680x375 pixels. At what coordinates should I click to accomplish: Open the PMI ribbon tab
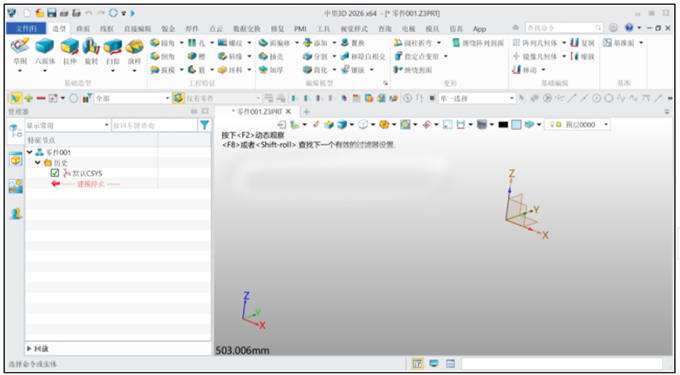click(300, 29)
